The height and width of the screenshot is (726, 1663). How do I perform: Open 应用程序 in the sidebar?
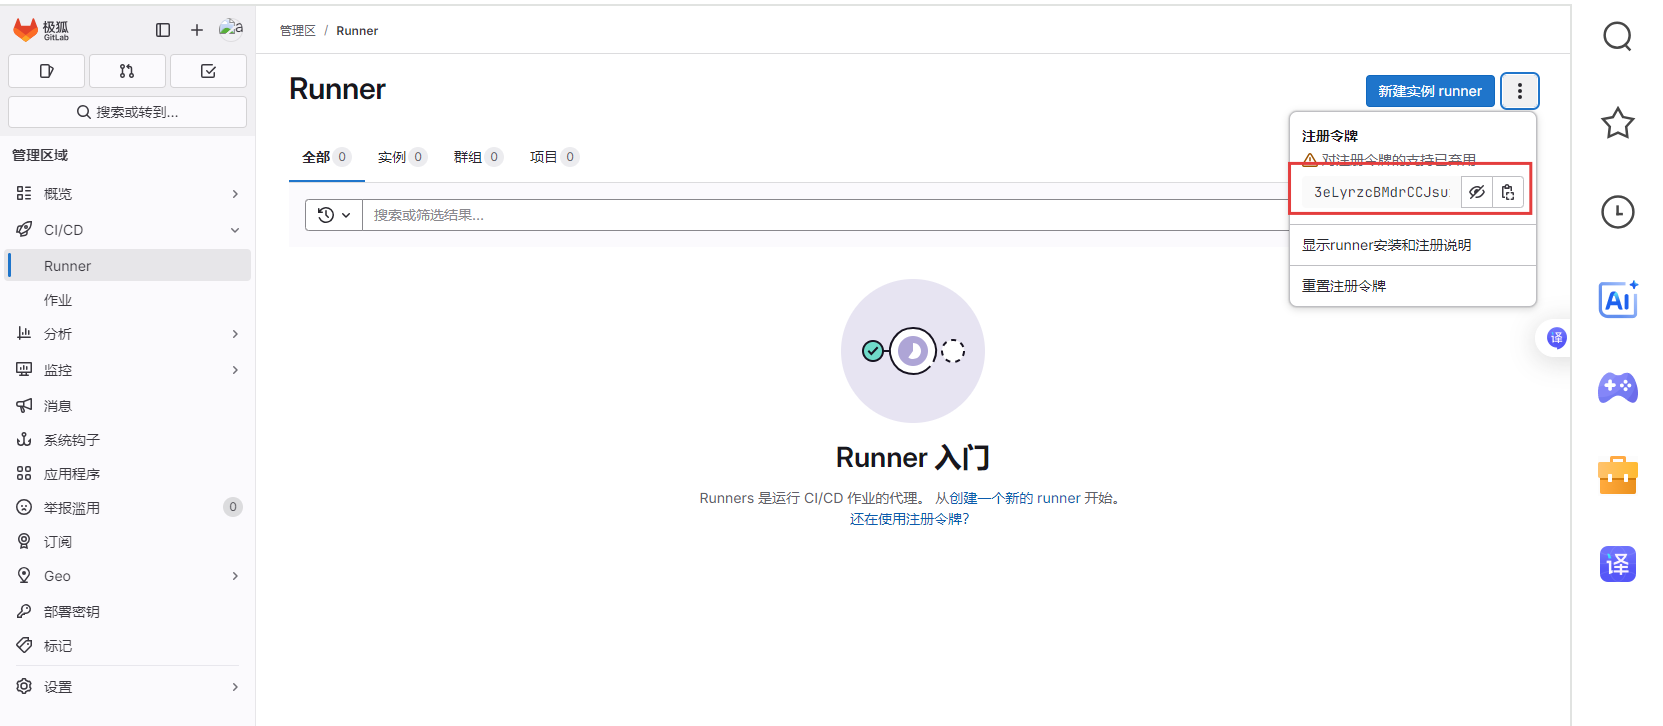click(x=127, y=474)
